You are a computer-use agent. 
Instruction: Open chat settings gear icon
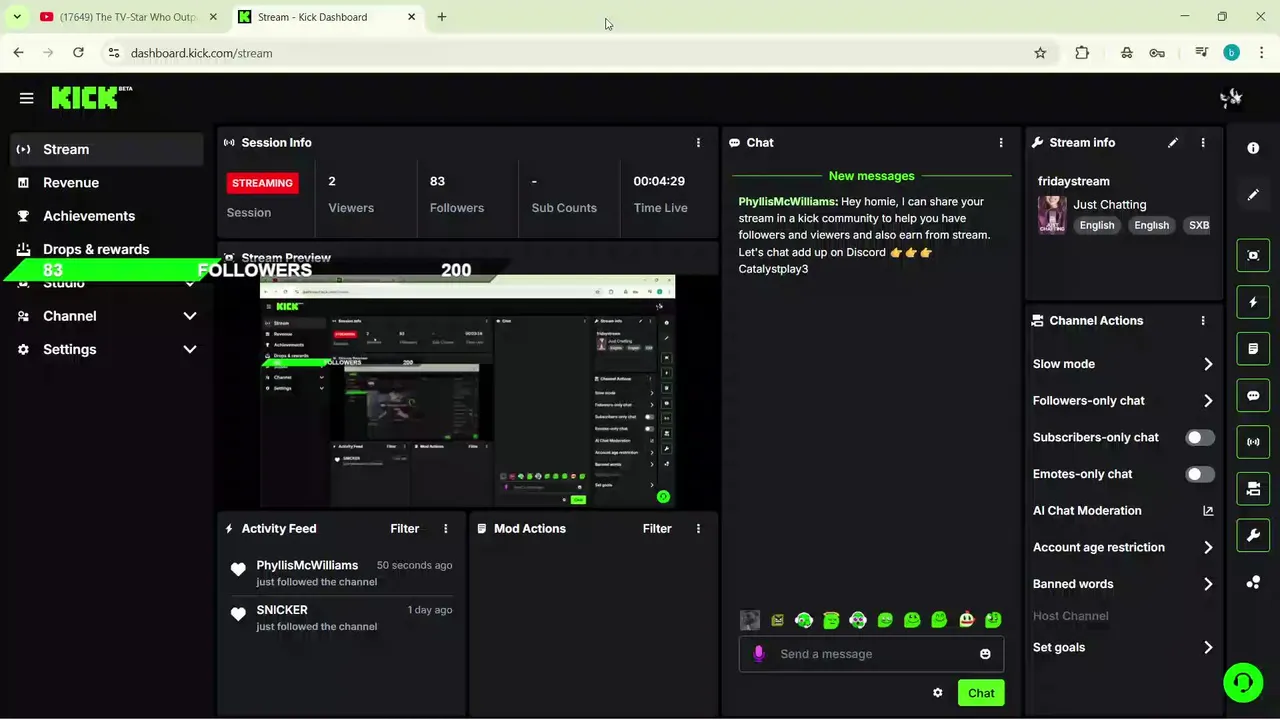click(937, 693)
